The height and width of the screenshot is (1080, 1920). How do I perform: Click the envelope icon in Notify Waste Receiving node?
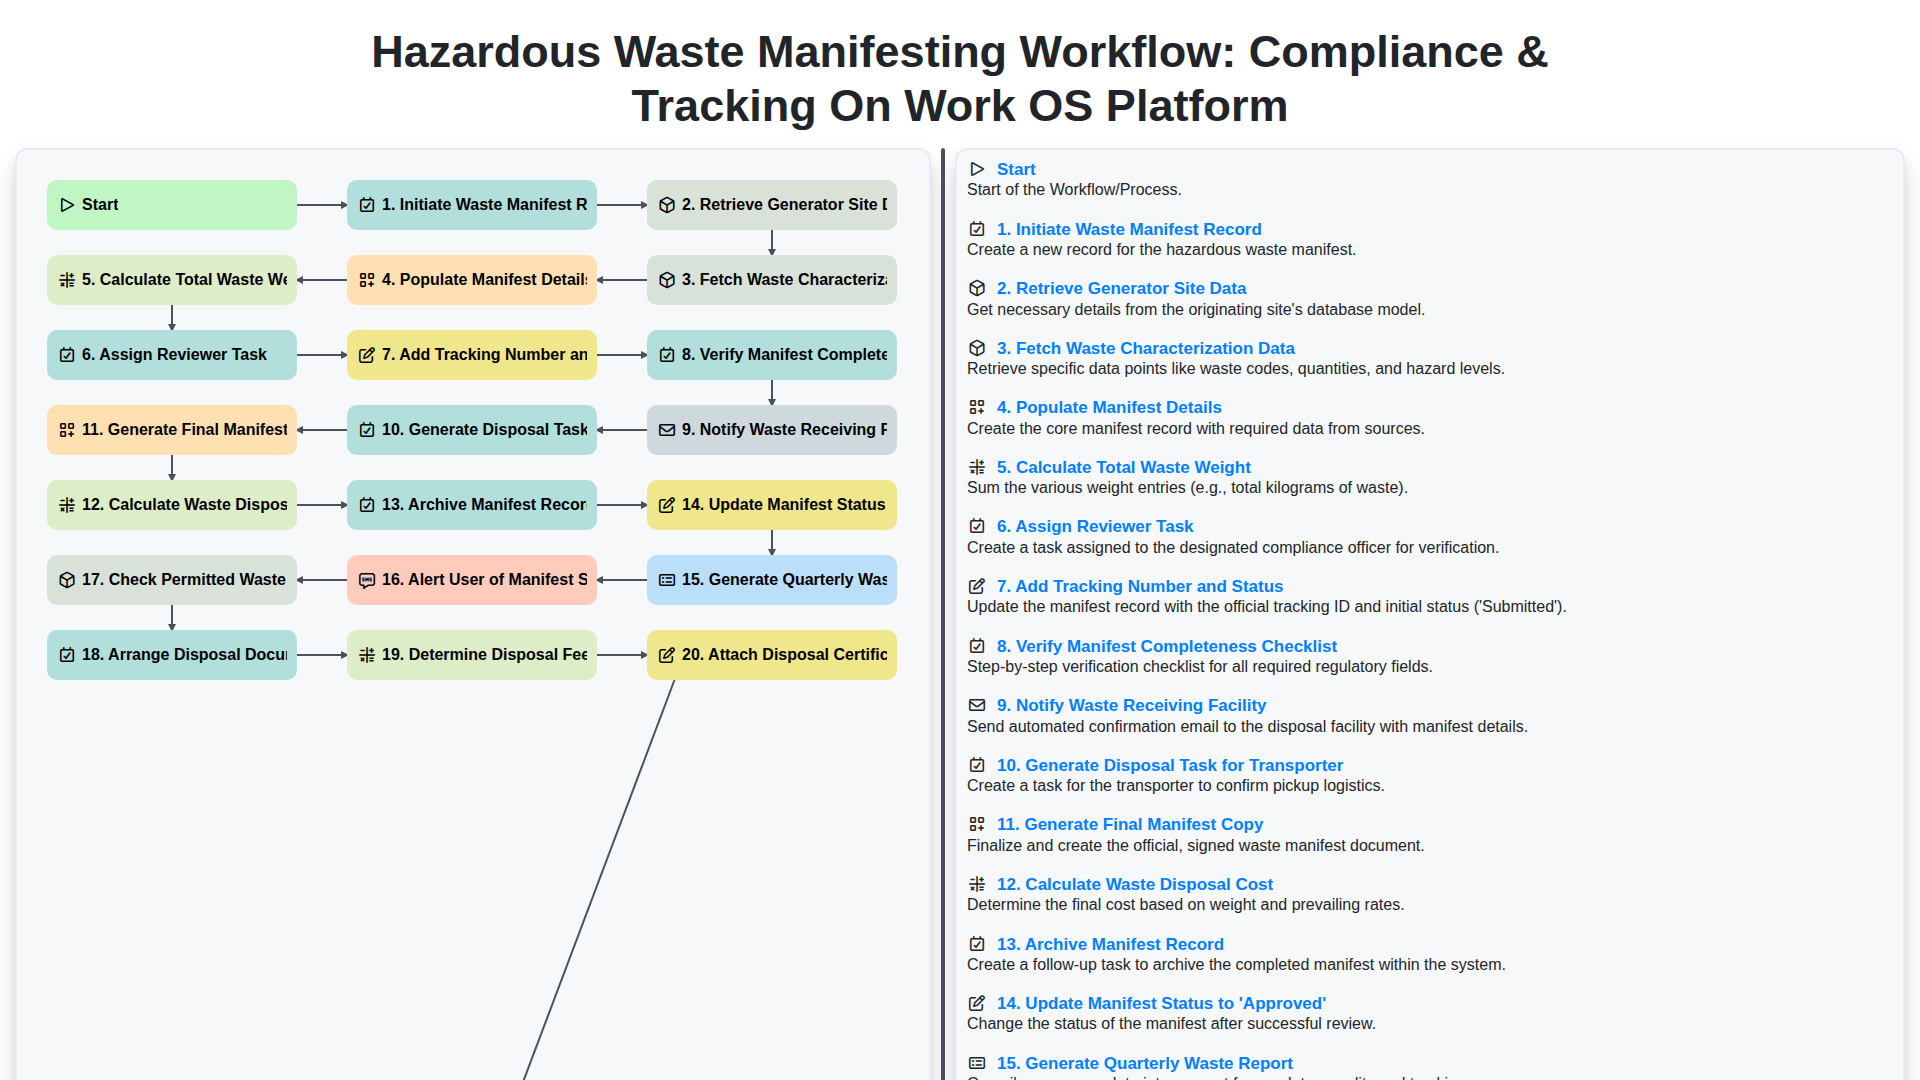pyautogui.click(x=667, y=430)
